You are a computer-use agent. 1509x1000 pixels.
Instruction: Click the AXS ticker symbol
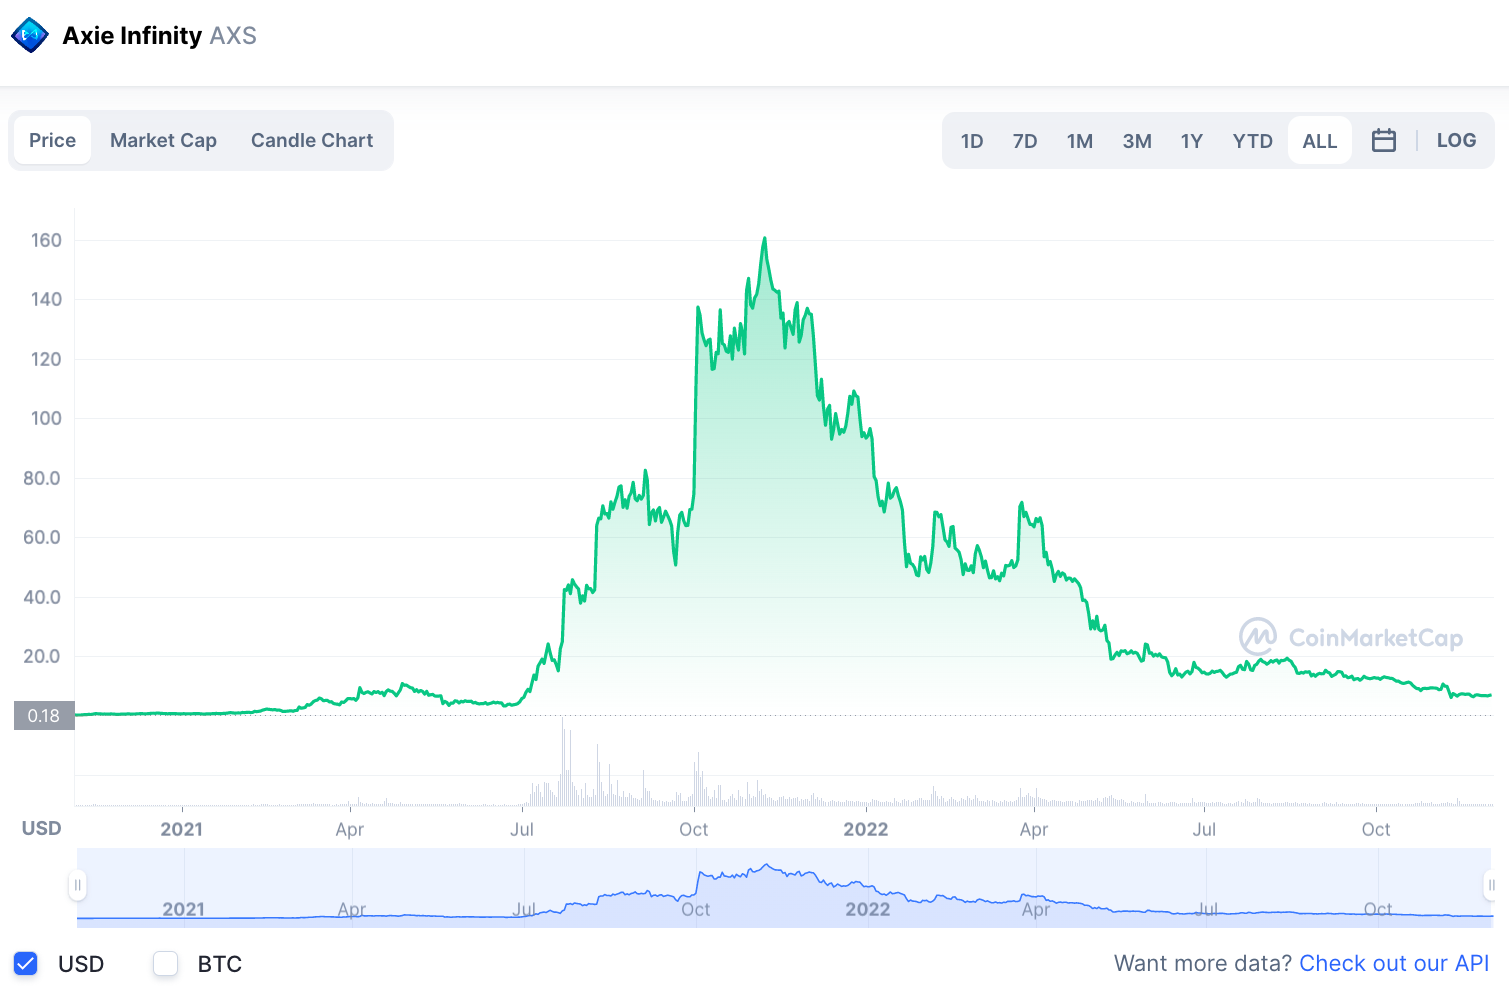(x=233, y=36)
